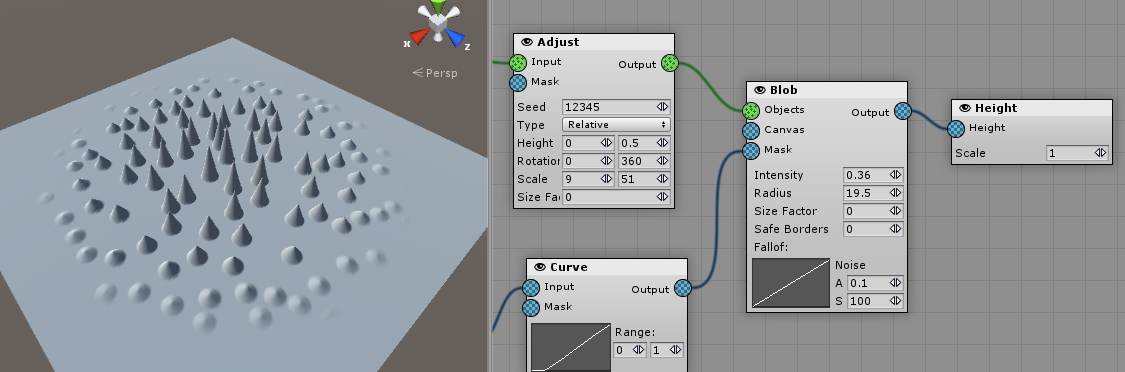Click the Blob node Output connector
Image resolution: width=1125 pixels, height=372 pixels.
click(x=903, y=111)
